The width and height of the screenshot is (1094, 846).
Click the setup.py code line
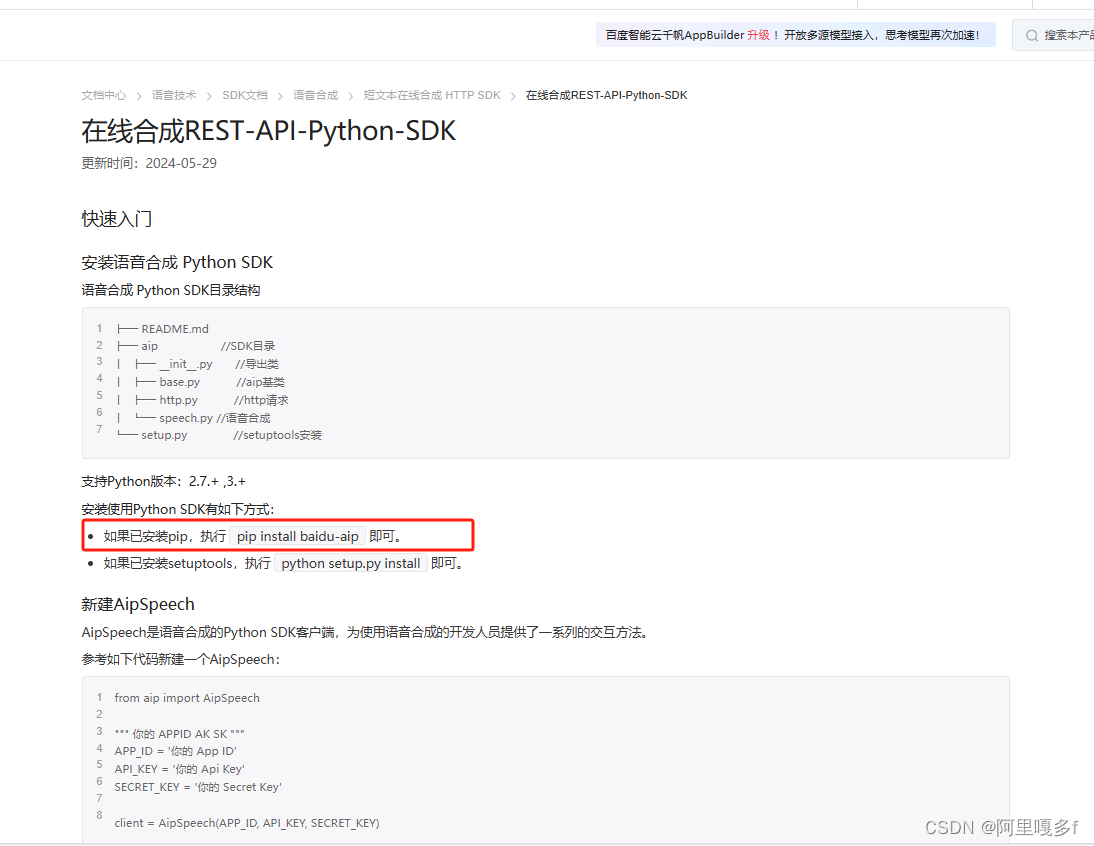pos(219,435)
